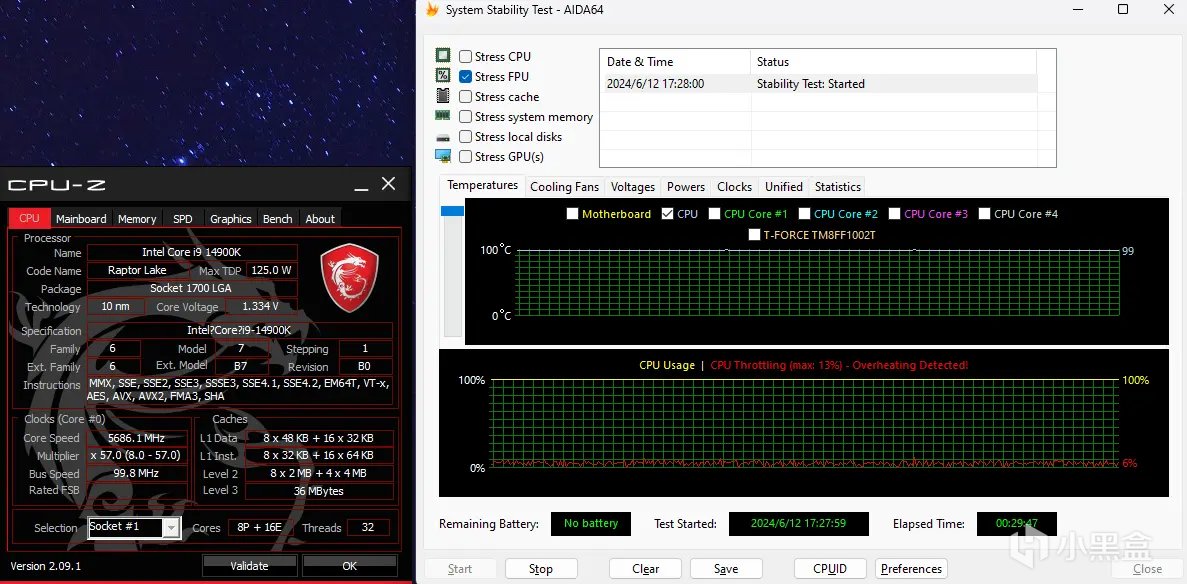Open Preferences in AIDA64
The image size is (1187, 584).
point(911,569)
